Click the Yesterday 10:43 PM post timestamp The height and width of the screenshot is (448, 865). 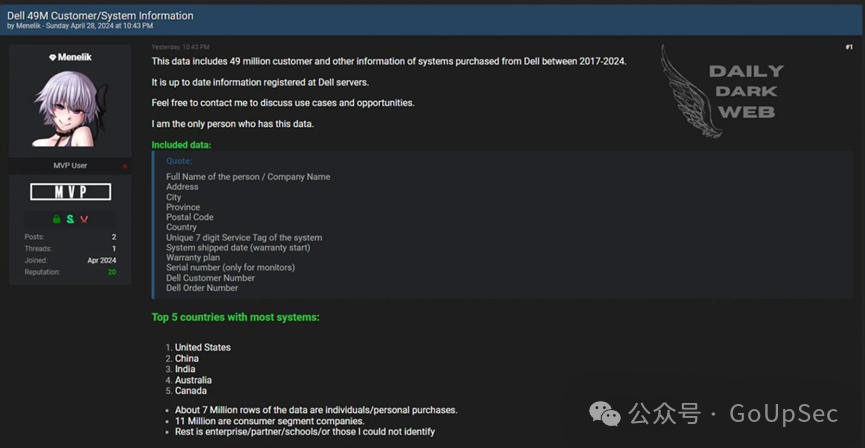click(180, 47)
